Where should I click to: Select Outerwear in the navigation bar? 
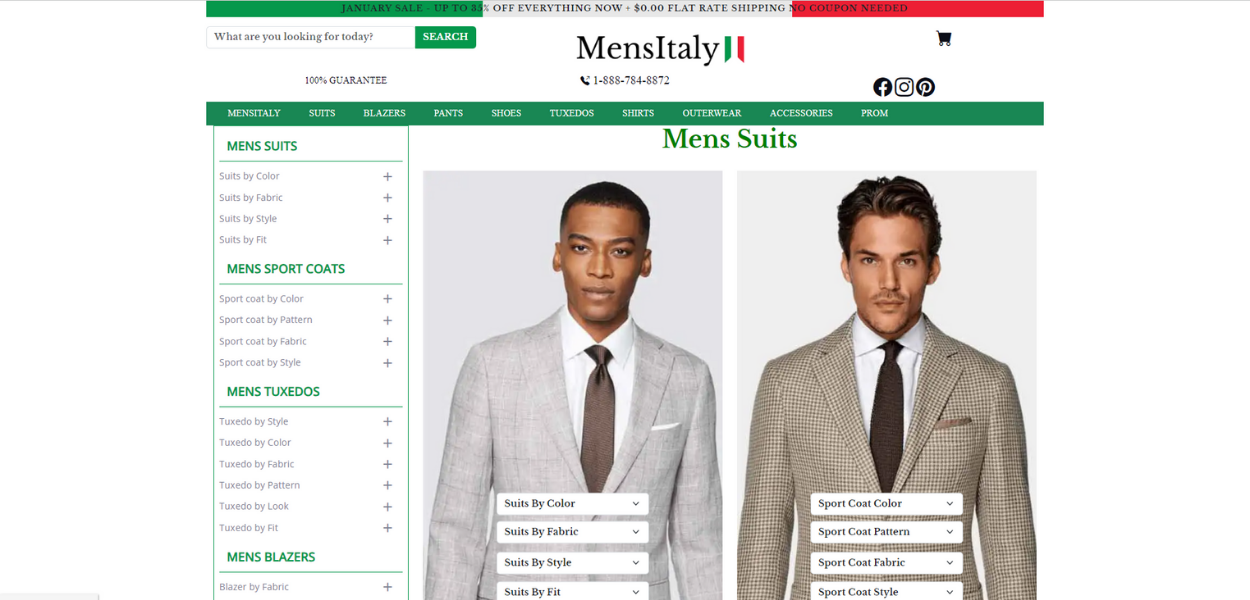click(711, 114)
